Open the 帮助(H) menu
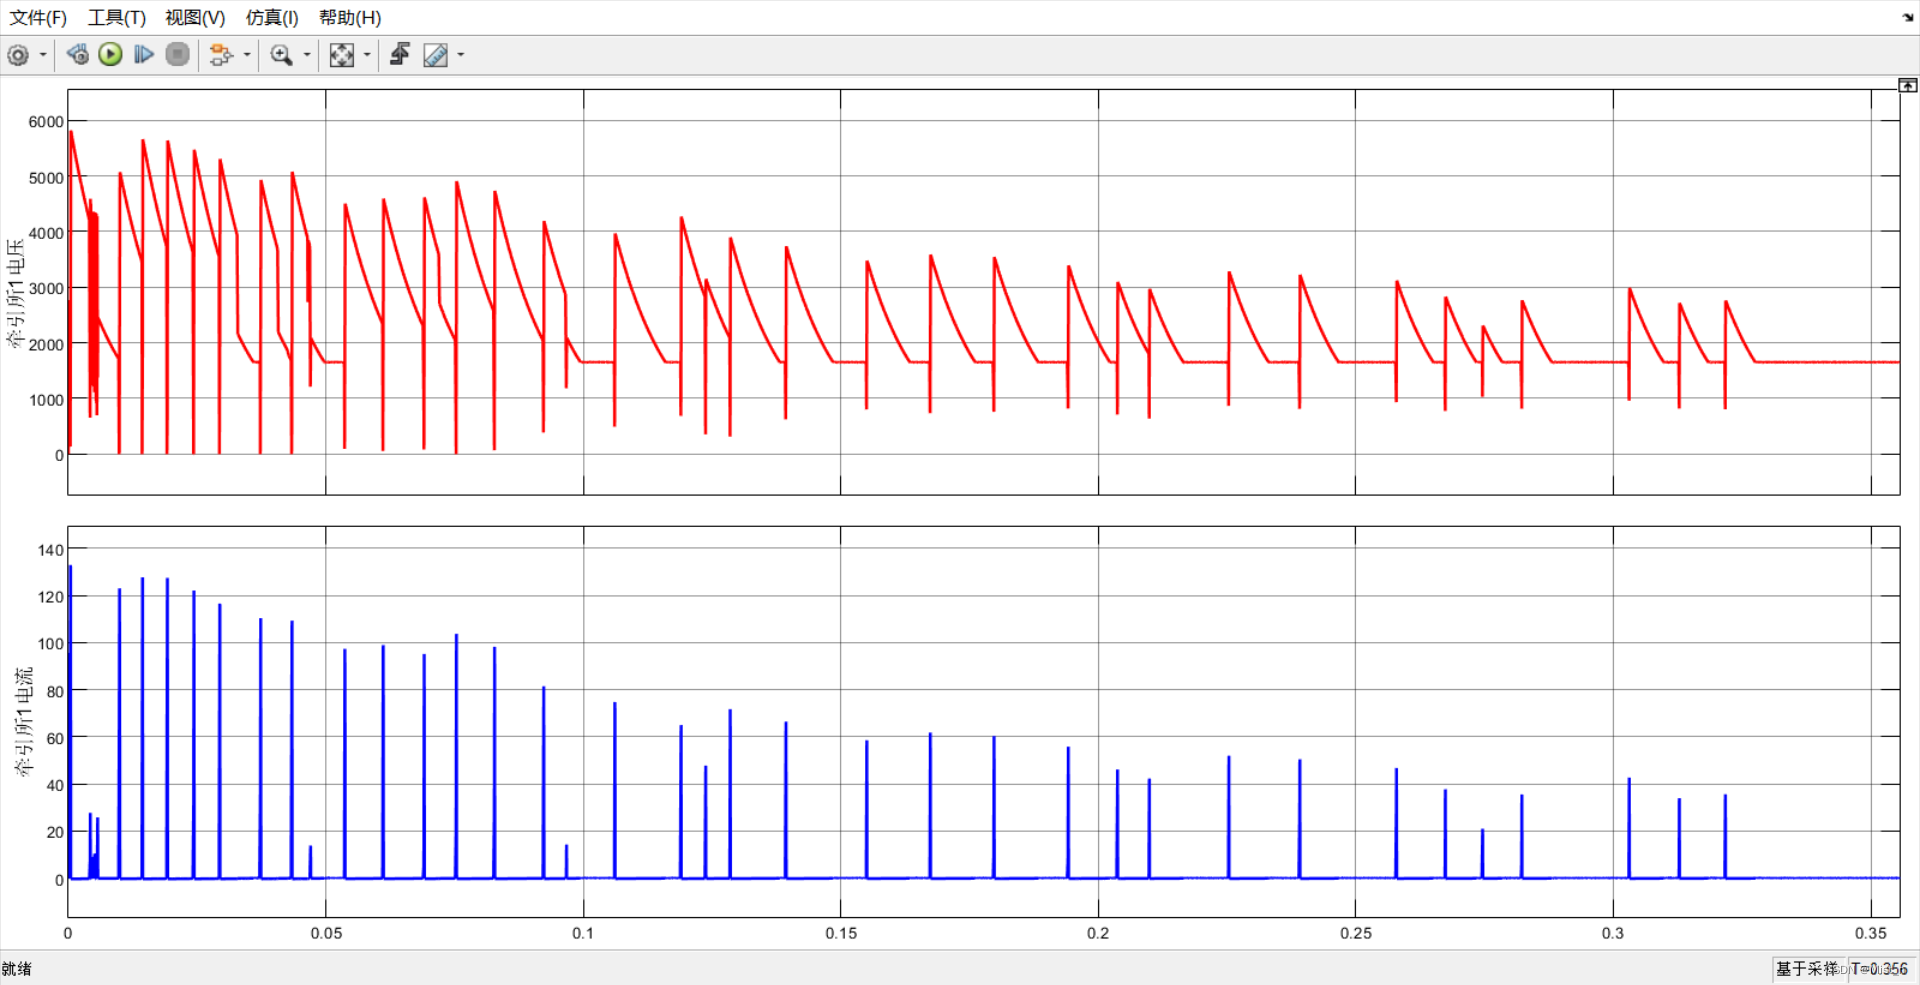This screenshot has width=1920, height=985. click(350, 18)
